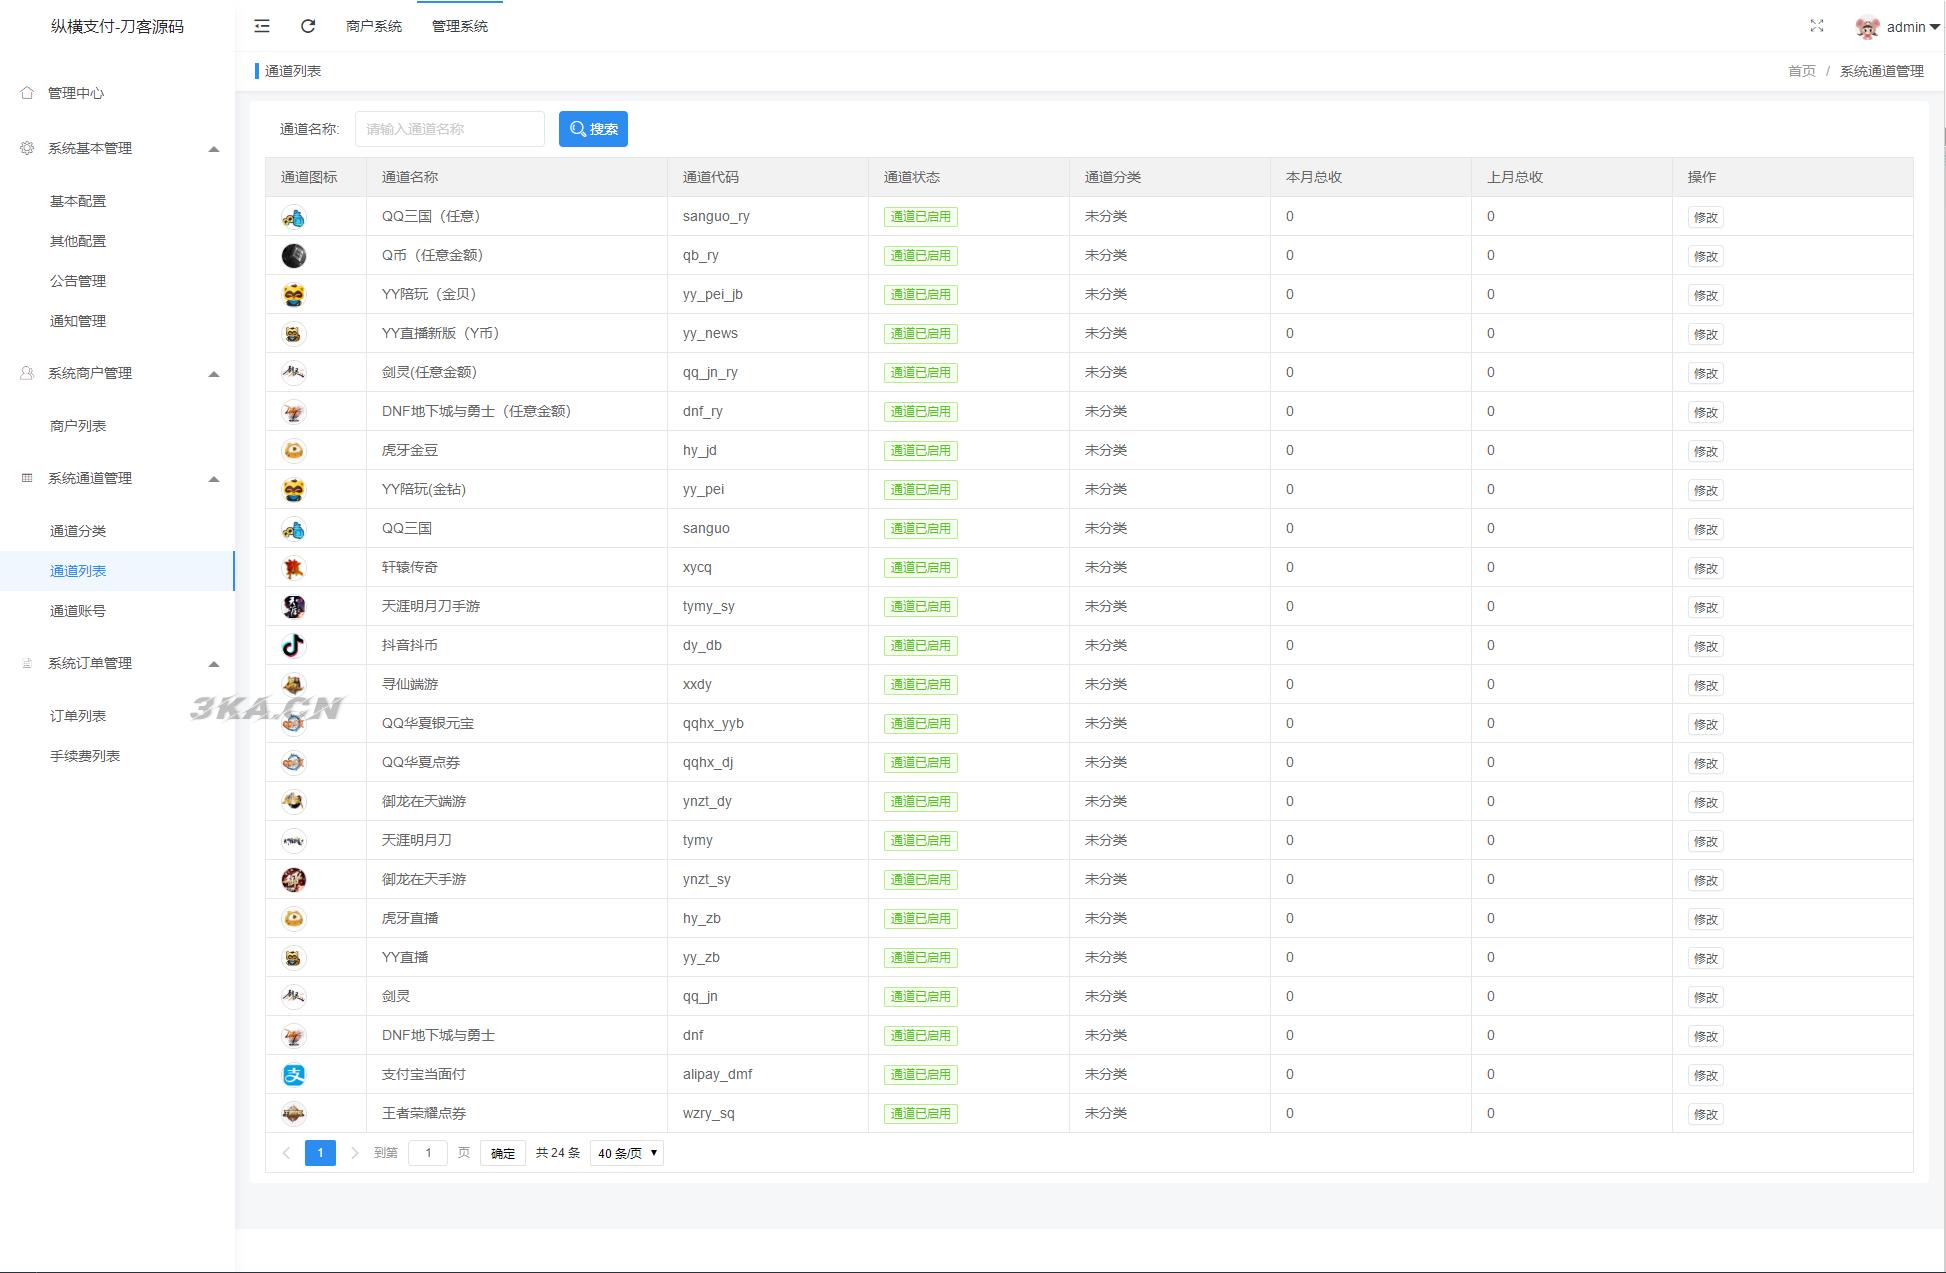Select 通道列表 in the sidebar
The height and width of the screenshot is (1273, 1946).
117,571
